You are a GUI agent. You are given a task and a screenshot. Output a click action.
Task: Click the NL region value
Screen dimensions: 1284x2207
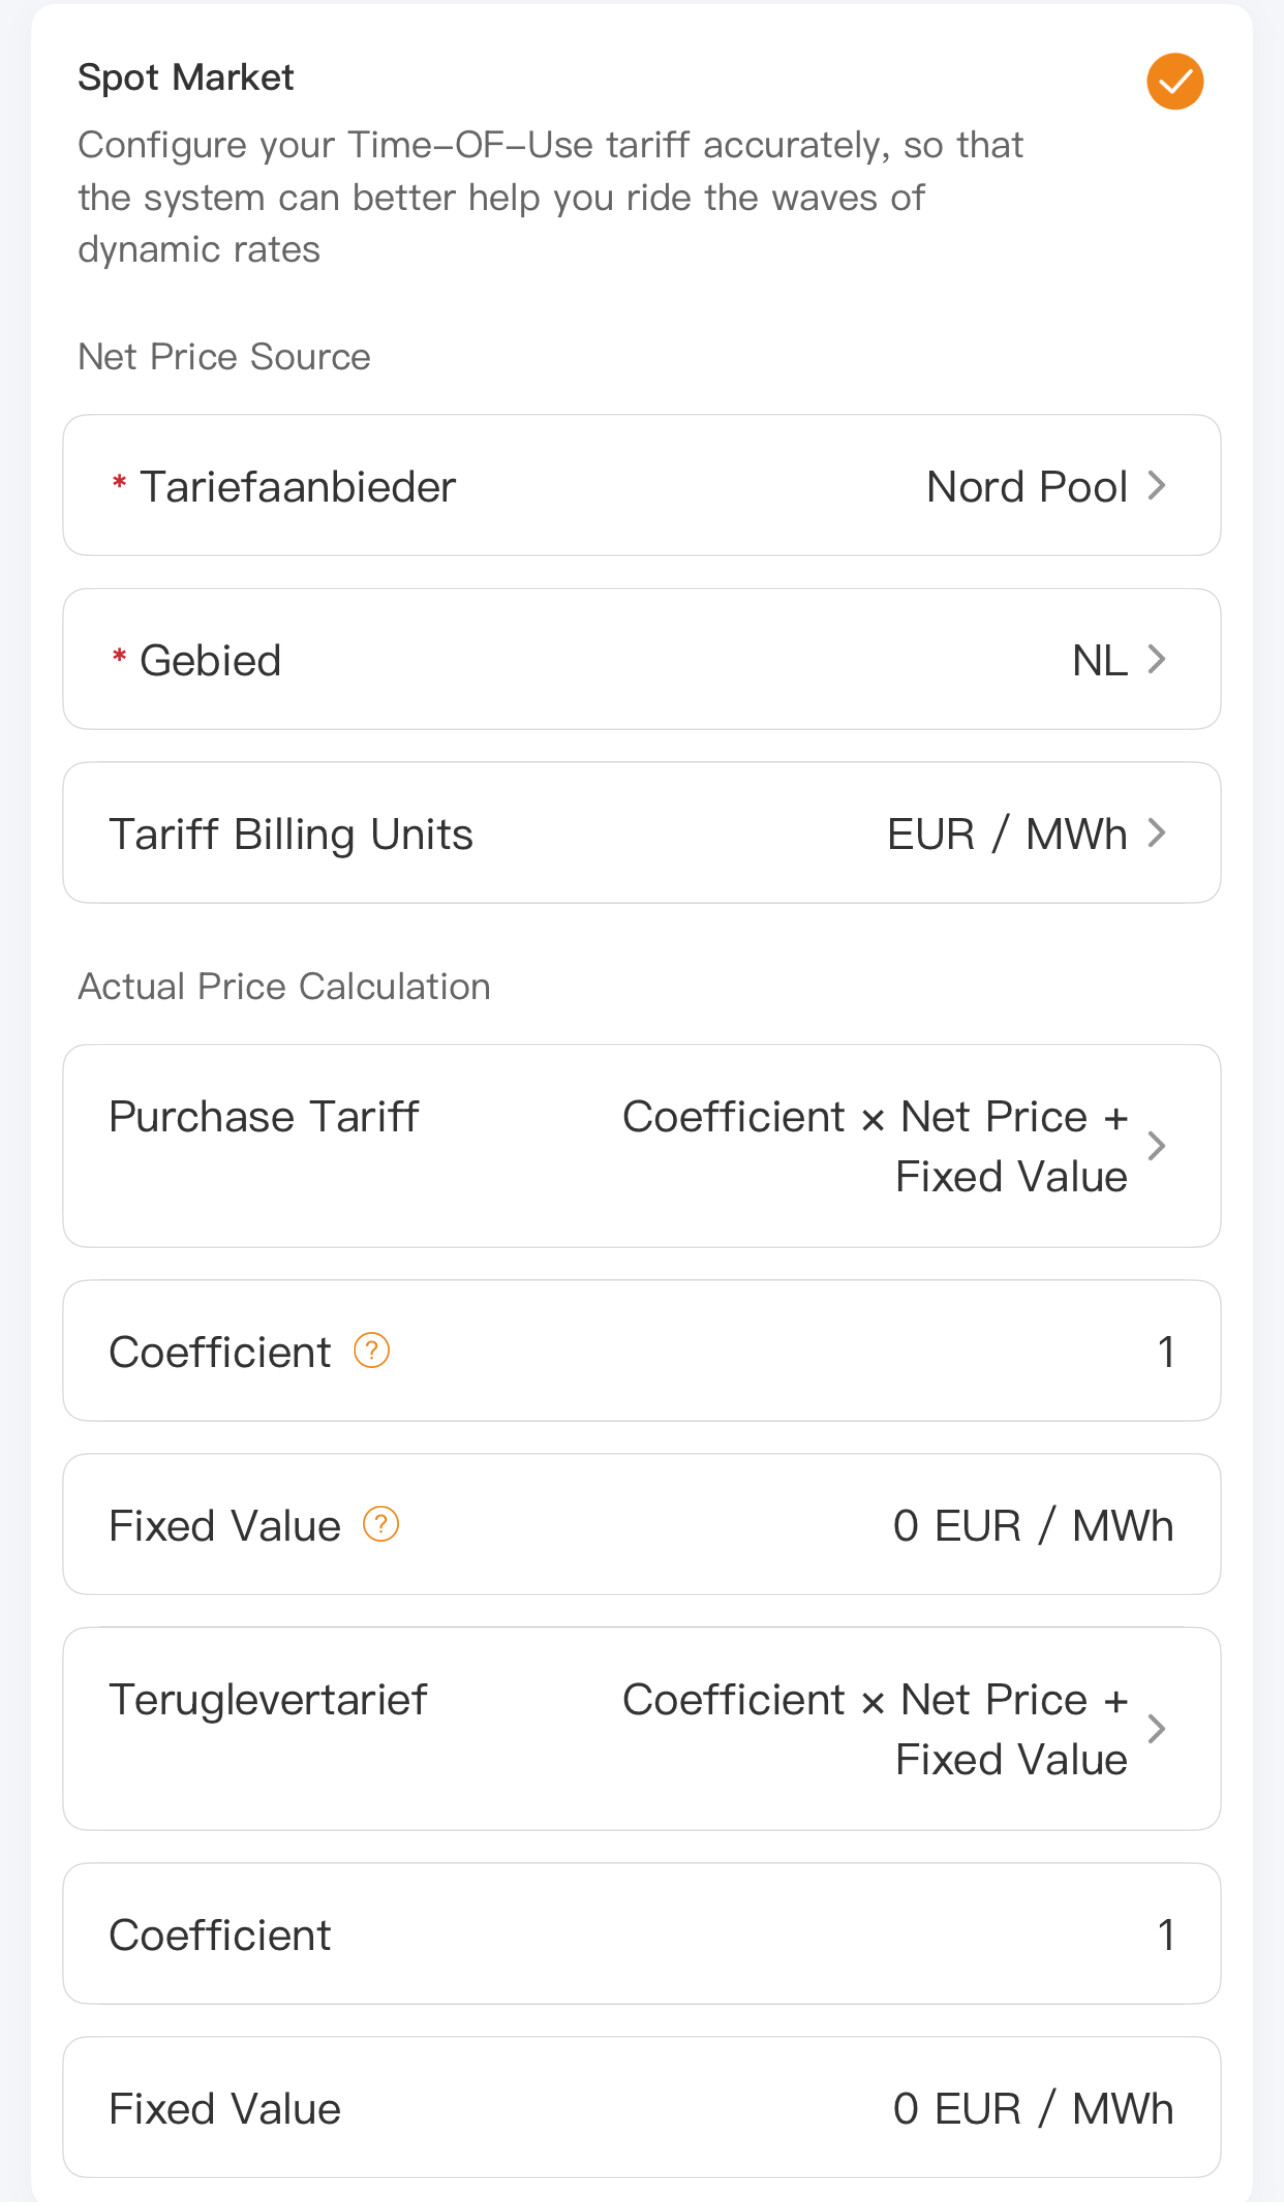(1099, 660)
